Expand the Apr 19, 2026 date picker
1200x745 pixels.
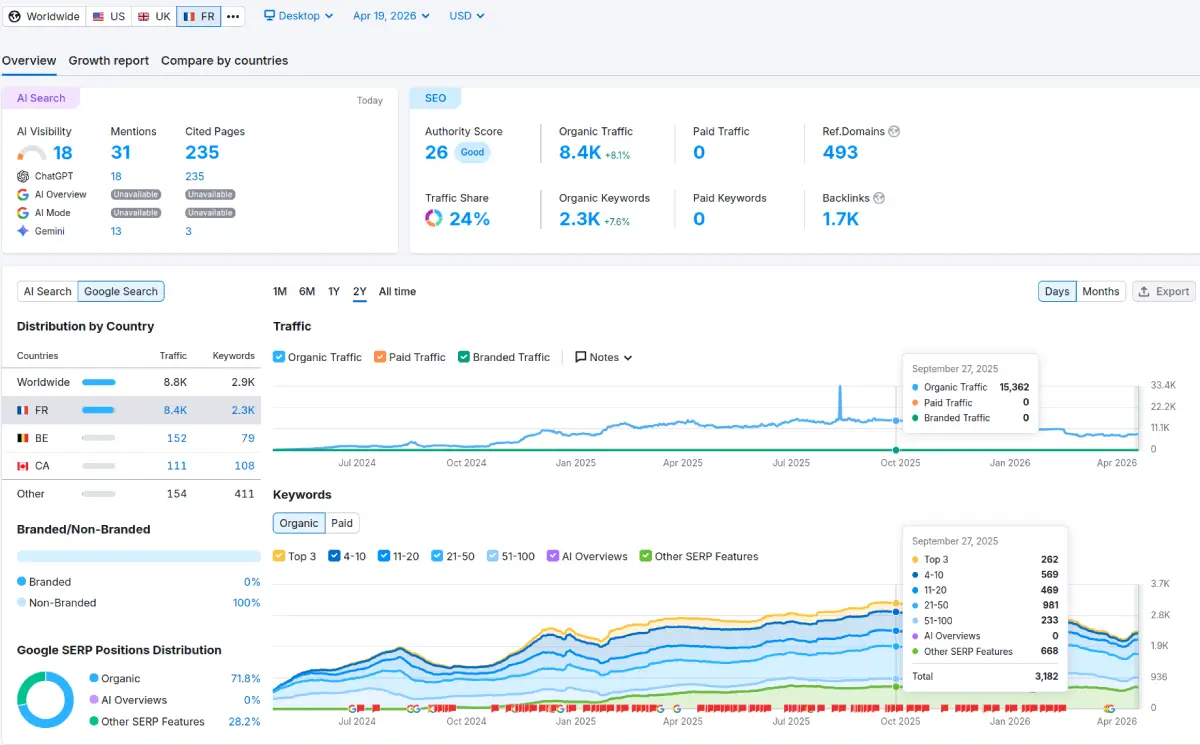391,16
